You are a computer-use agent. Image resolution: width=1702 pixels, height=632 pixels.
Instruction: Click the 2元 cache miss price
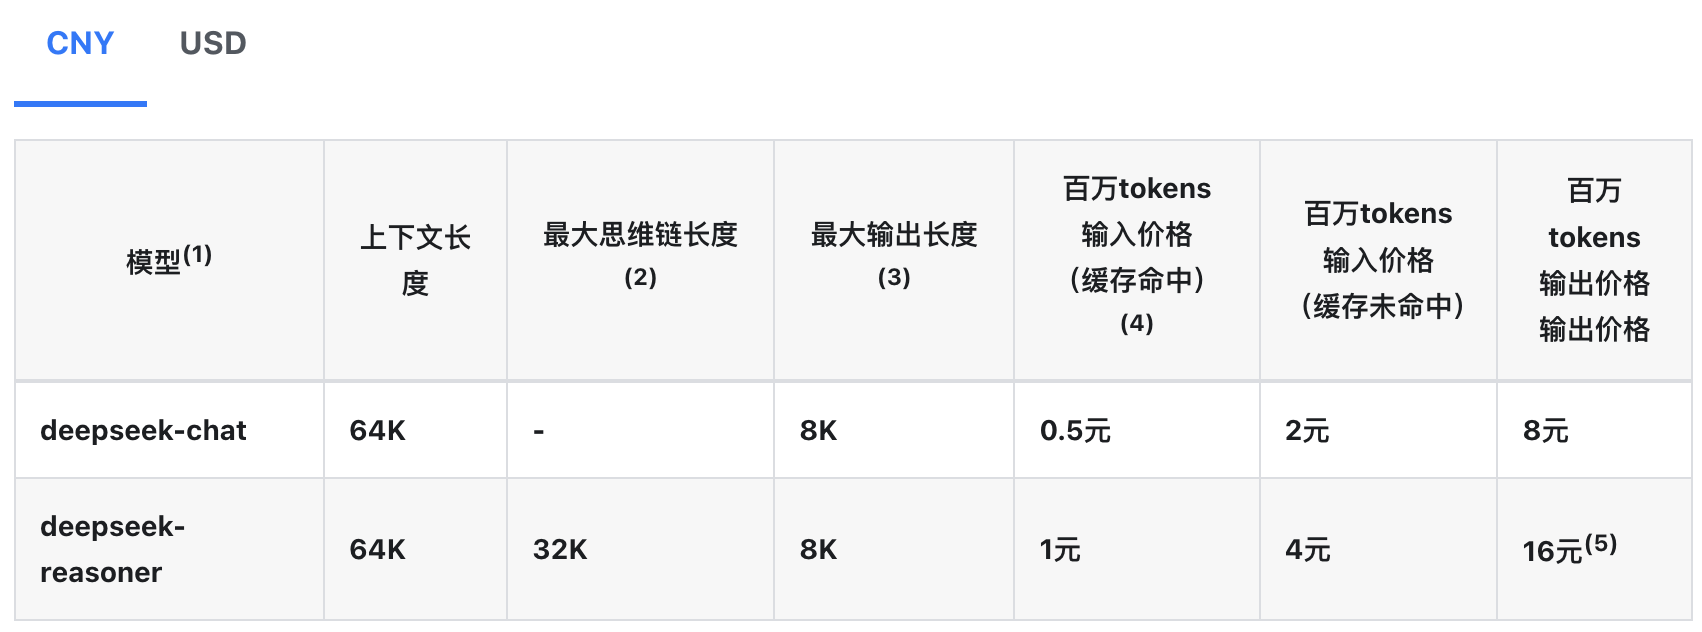tap(1307, 431)
